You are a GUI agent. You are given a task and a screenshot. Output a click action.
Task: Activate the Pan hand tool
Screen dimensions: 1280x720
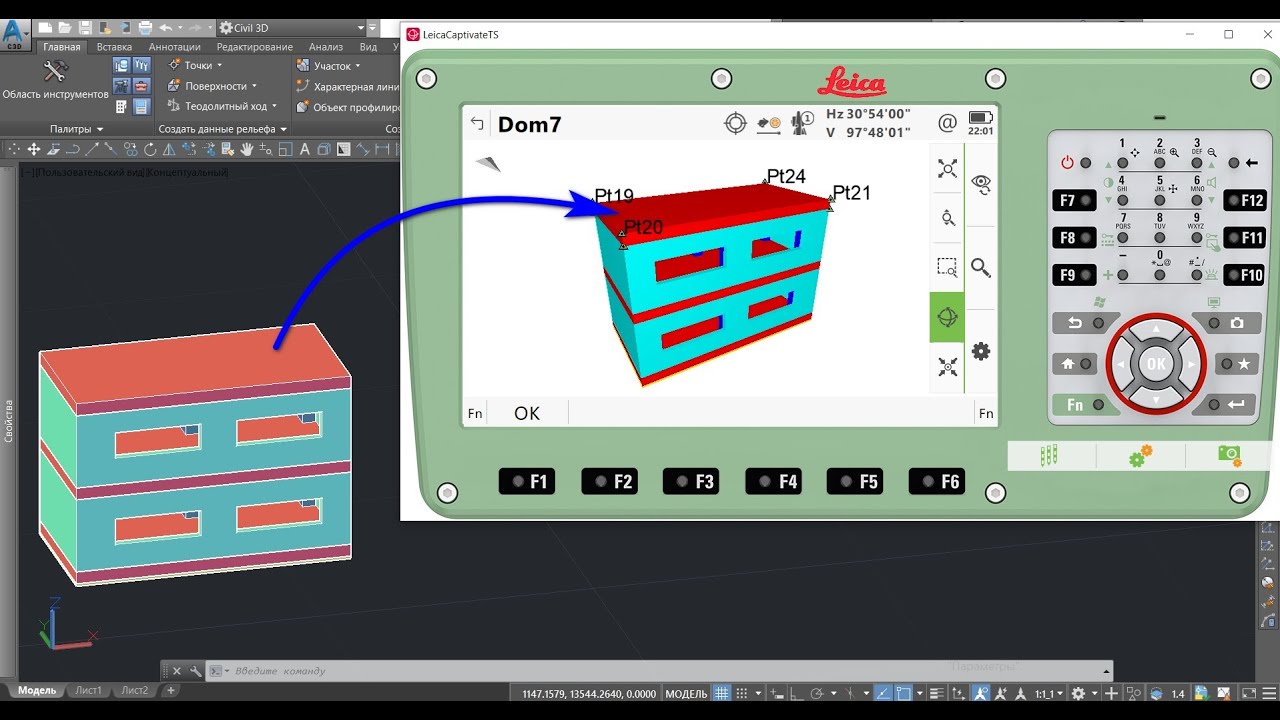click(246, 150)
